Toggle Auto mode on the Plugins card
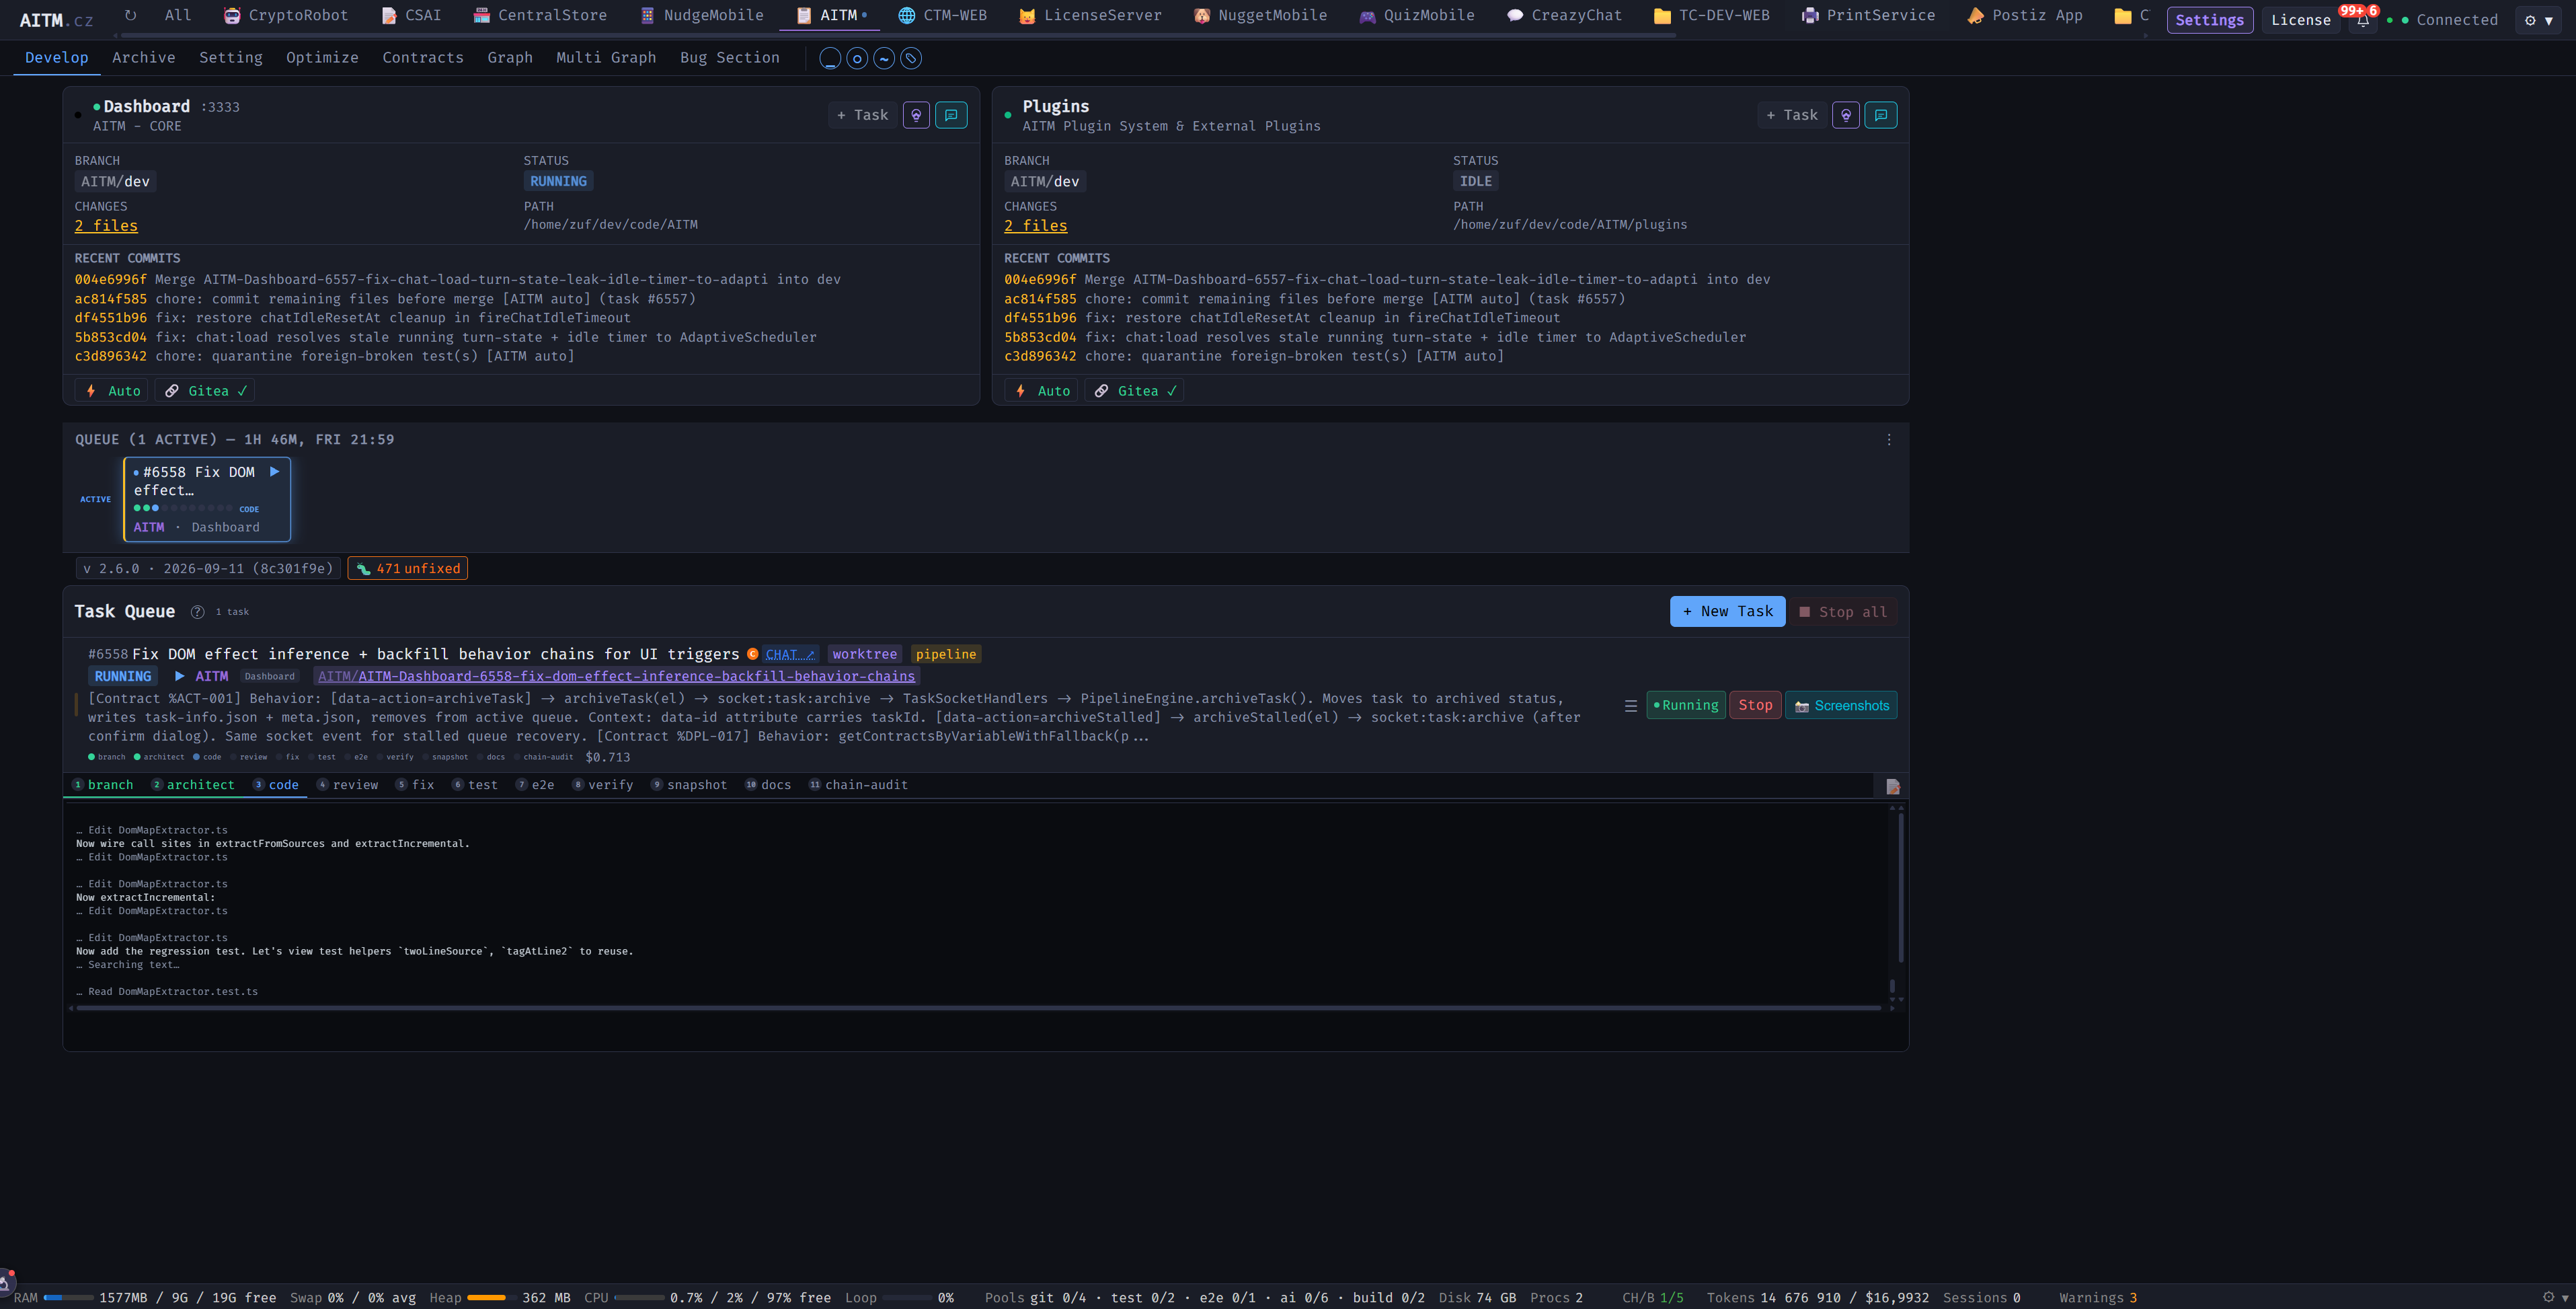This screenshot has width=2576, height=1309. [x=1041, y=391]
